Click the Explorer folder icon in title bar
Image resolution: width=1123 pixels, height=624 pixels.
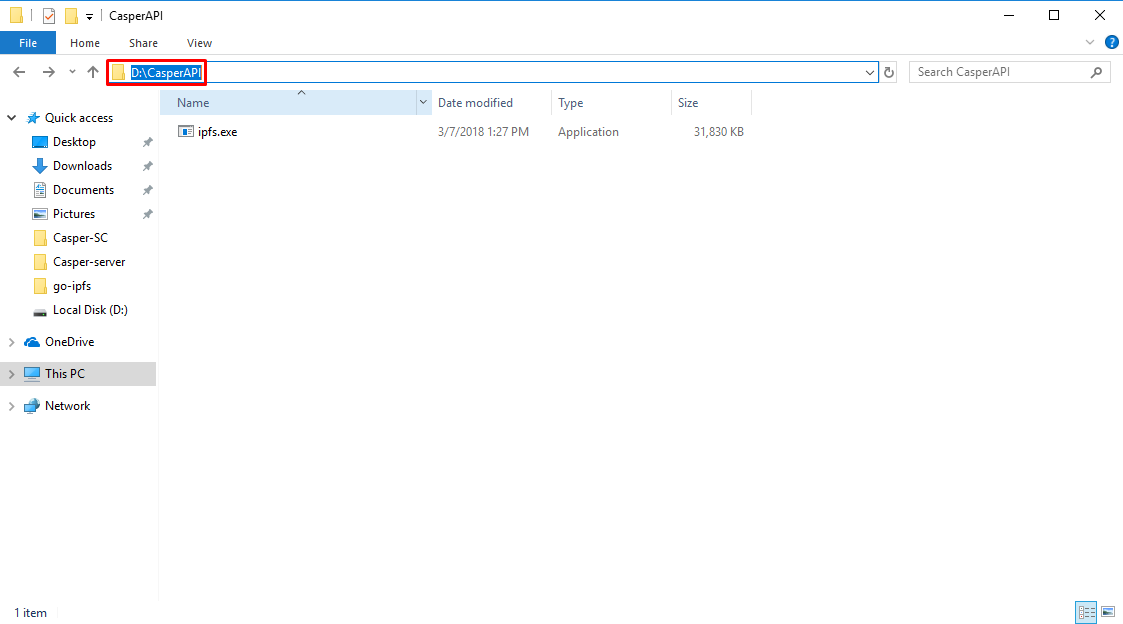pos(16,16)
